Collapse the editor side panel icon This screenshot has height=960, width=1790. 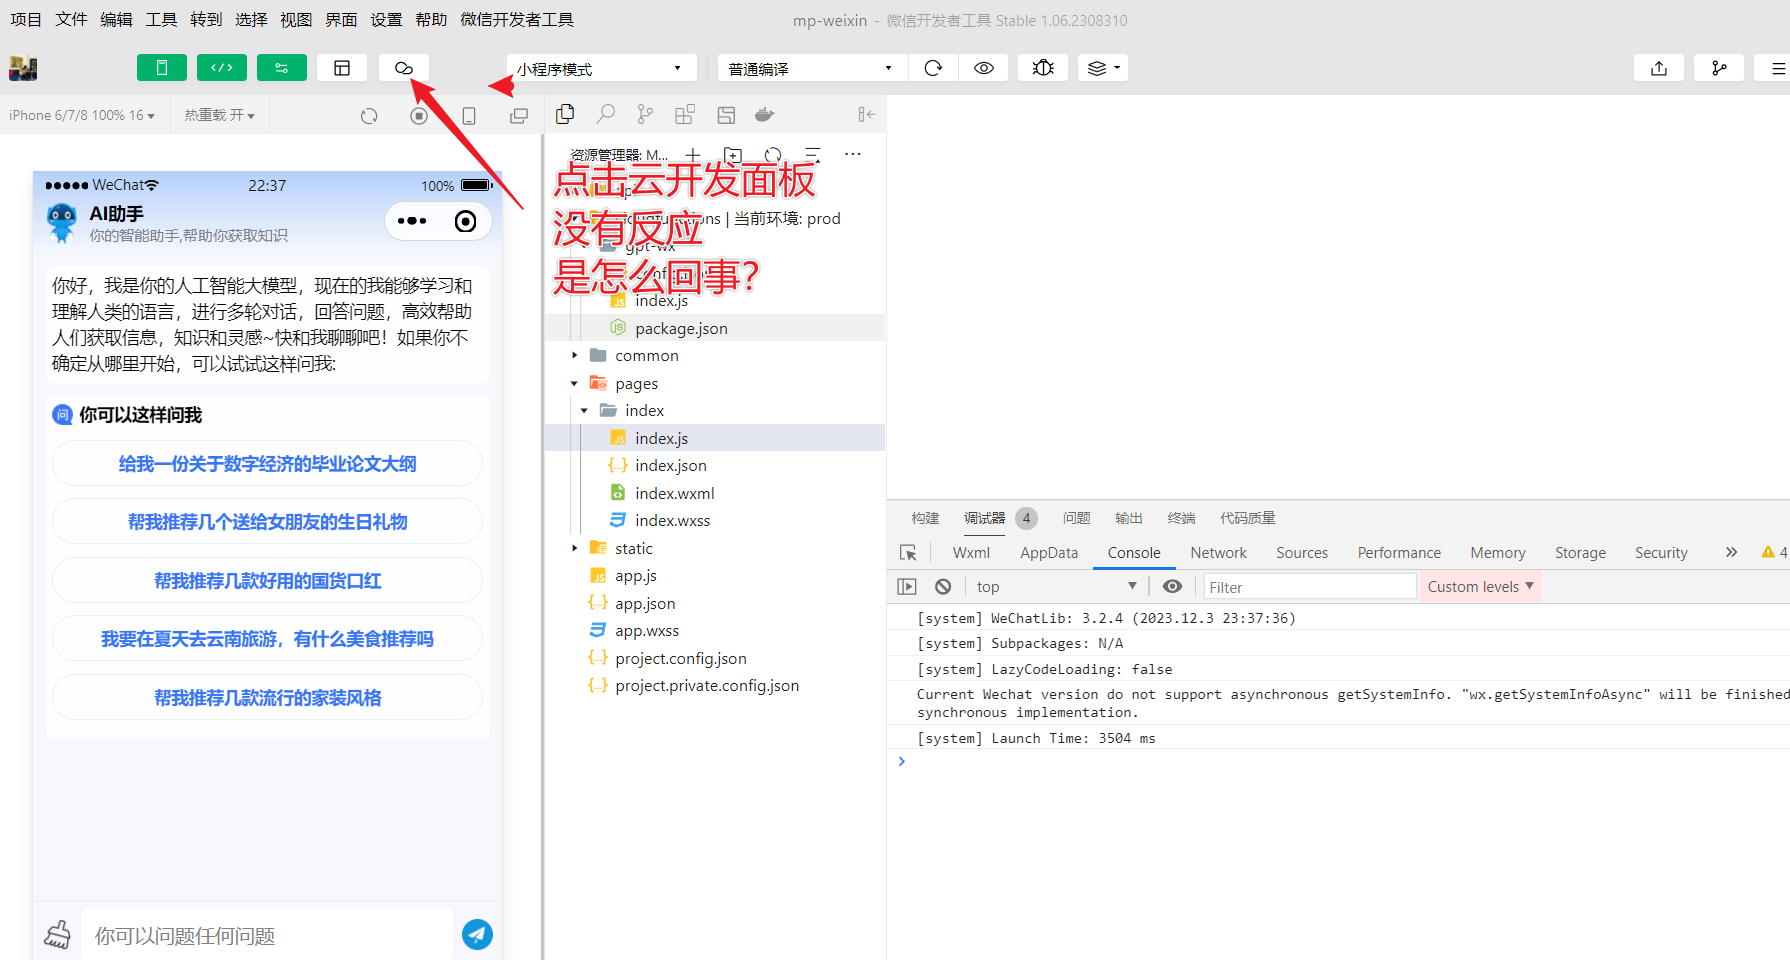866,115
